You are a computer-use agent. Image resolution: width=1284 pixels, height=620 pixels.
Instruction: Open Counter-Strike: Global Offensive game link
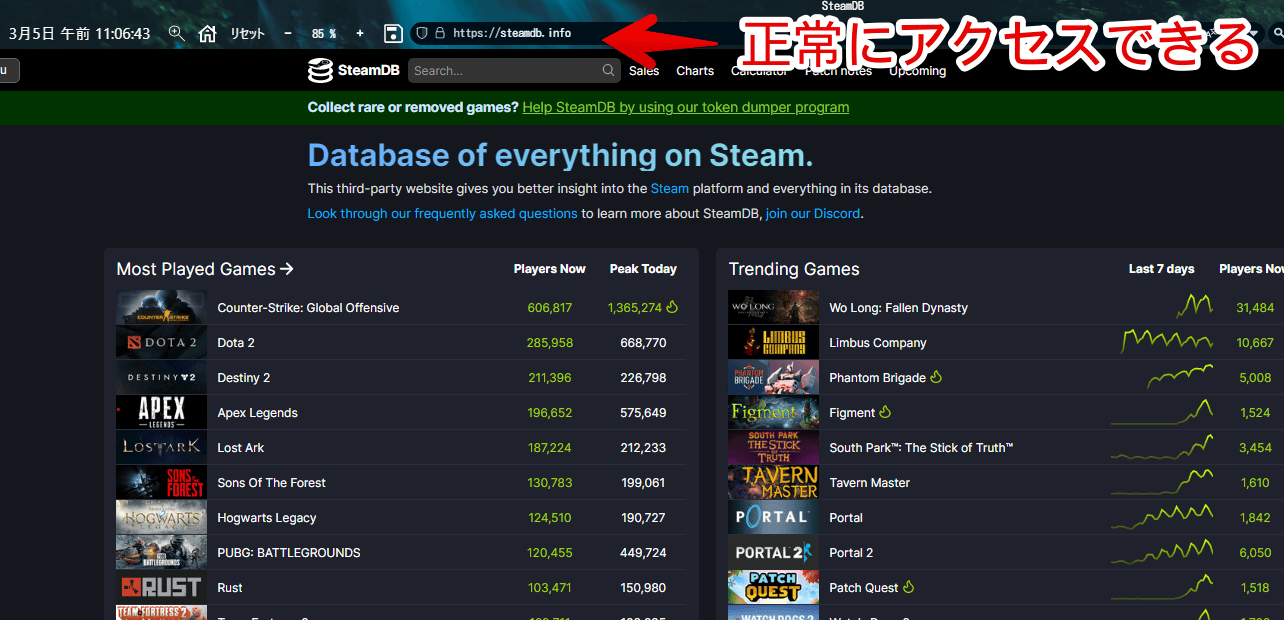(308, 308)
